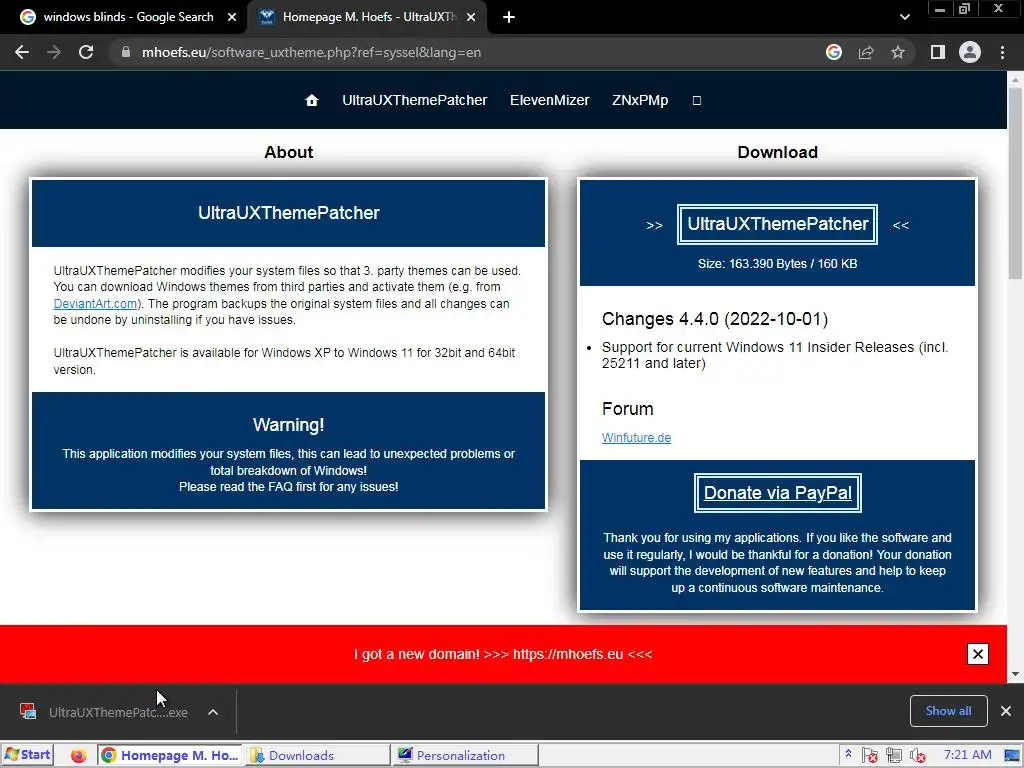Click the forward navigation arrow
This screenshot has width=1024, height=768.
coord(54,52)
